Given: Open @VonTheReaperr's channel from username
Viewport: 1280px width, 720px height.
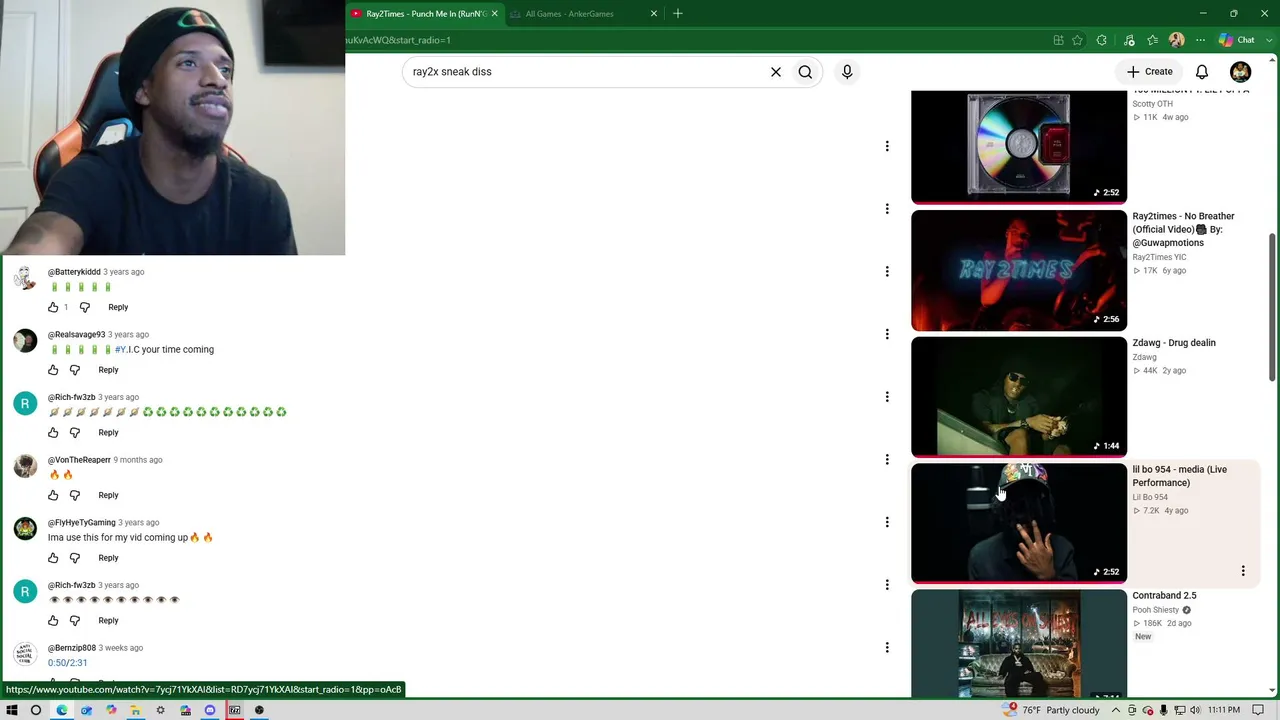Looking at the screenshot, I should coord(79,460).
